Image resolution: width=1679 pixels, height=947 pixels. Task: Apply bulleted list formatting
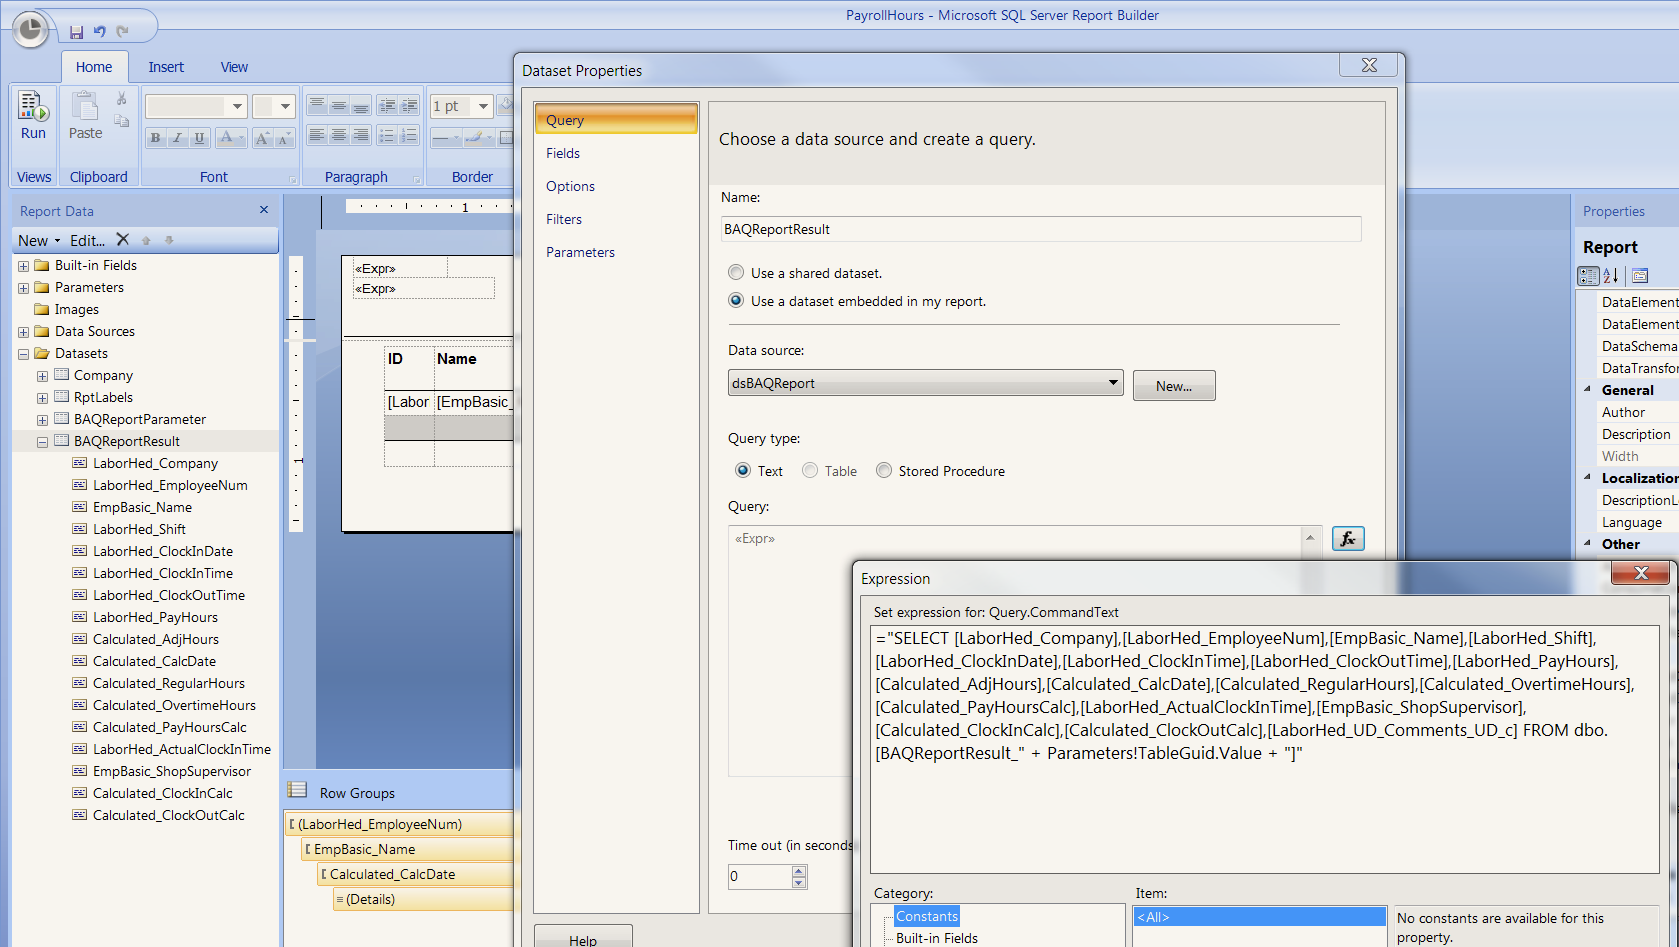pos(387,135)
